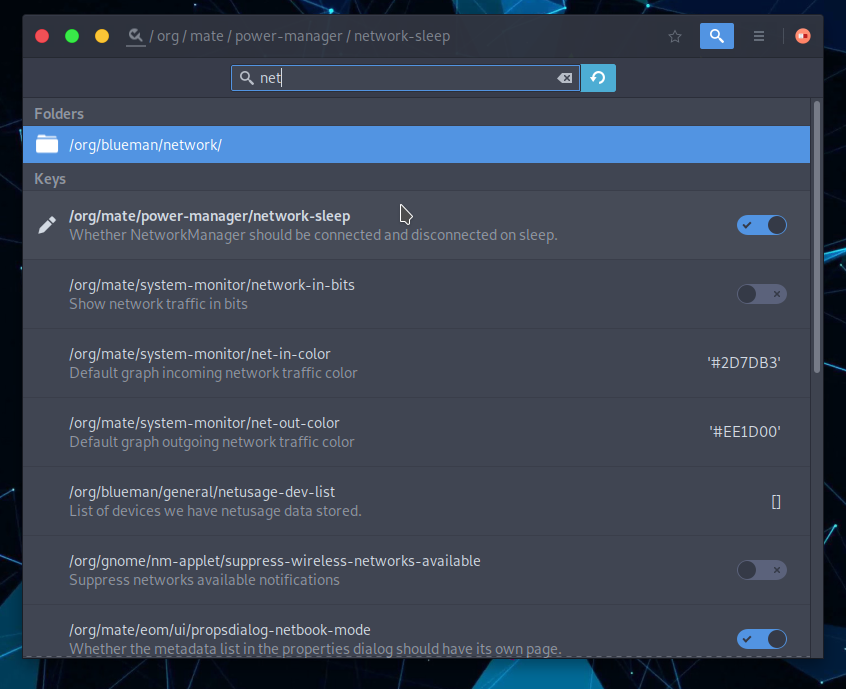
Task: Click the blueman network folder icon
Action: click(x=47, y=144)
